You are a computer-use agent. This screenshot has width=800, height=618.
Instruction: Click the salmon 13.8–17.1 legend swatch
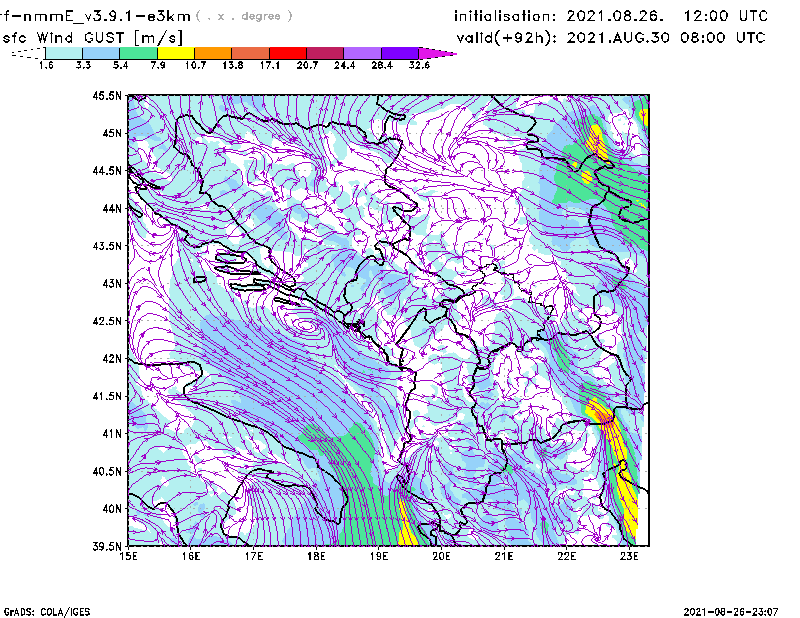click(251, 53)
